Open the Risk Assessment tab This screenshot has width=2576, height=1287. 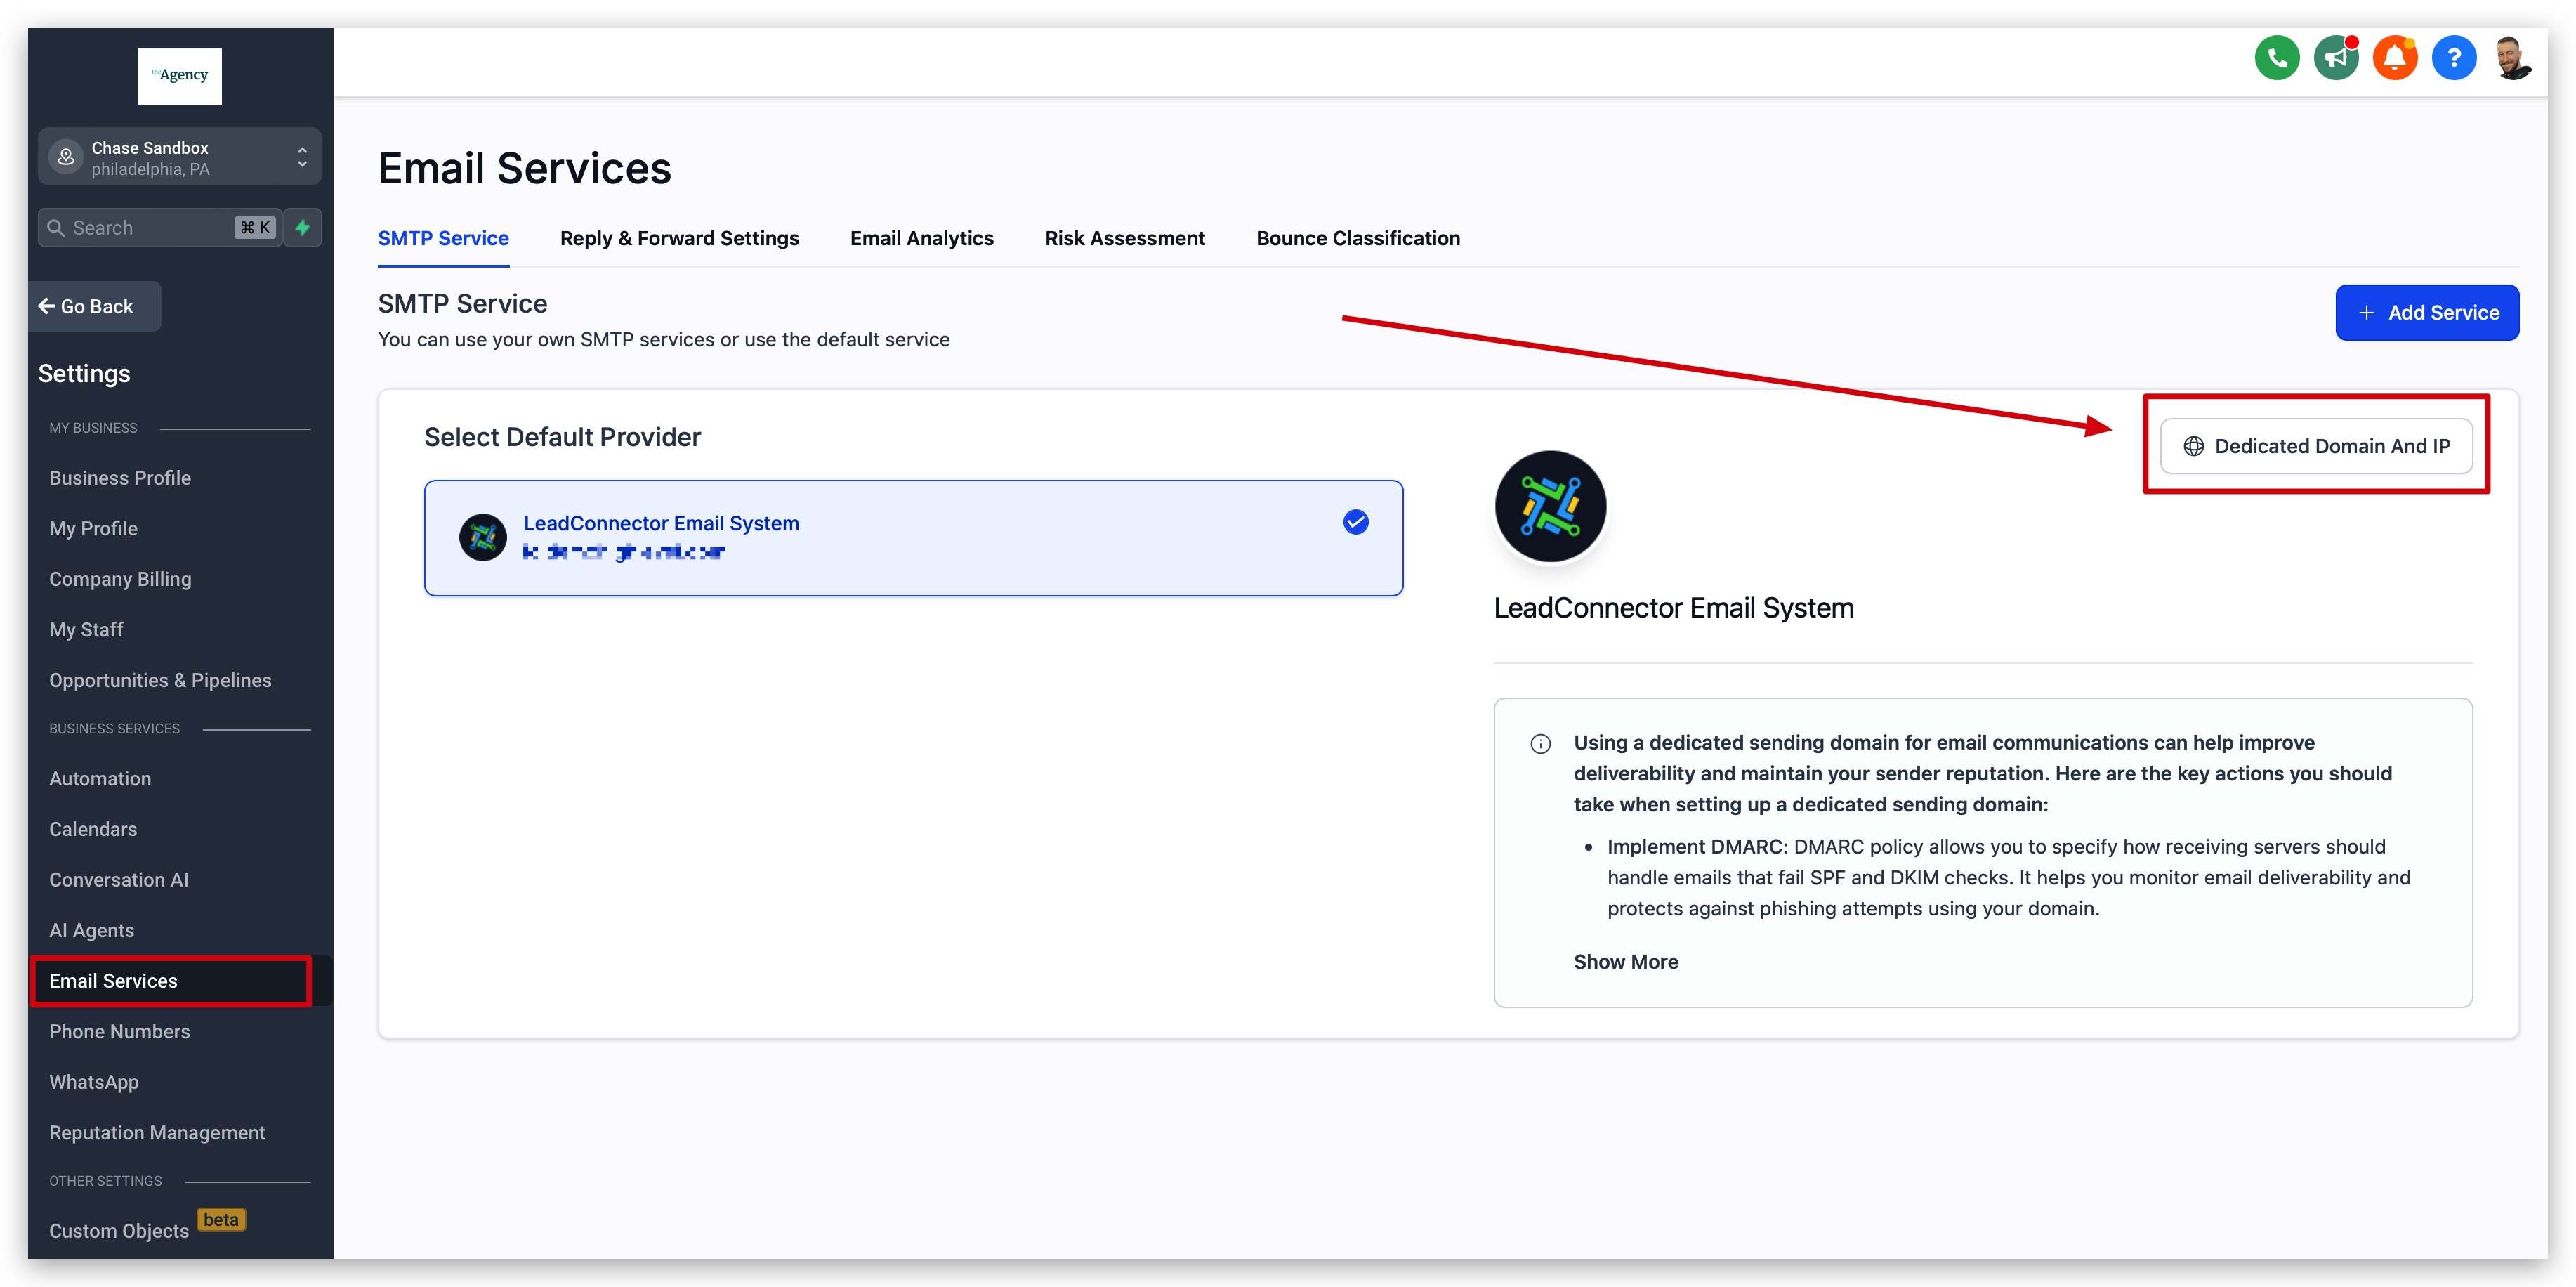(x=1124, y=238)
